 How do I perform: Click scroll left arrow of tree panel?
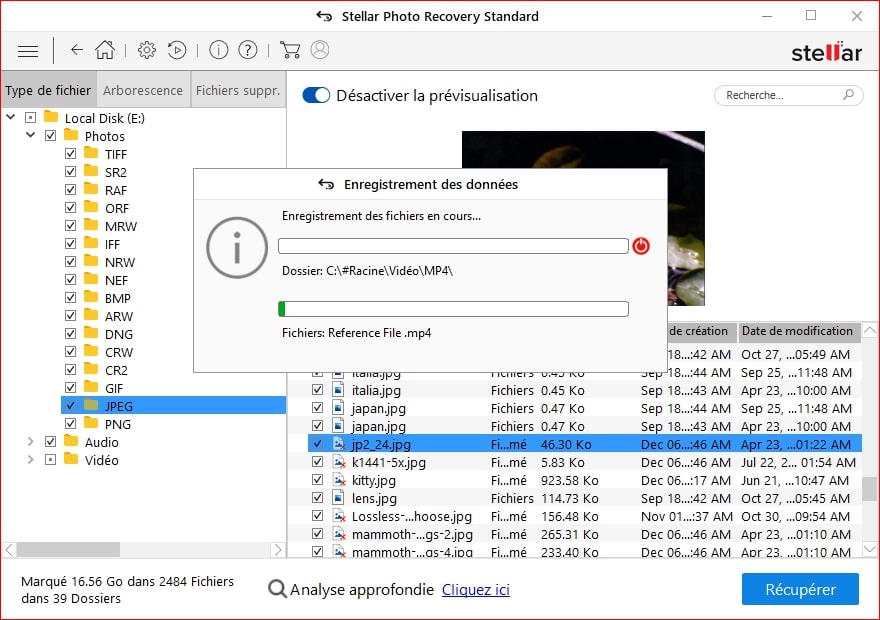point(9,549)
